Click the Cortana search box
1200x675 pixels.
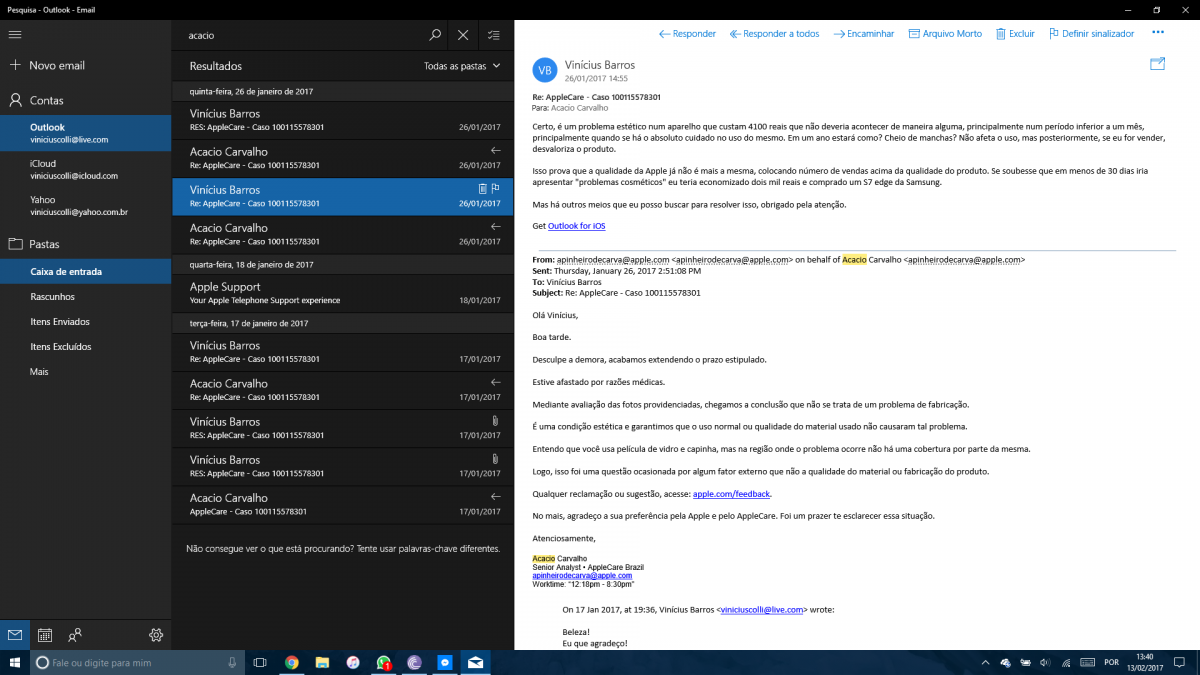tap(138, 662)
